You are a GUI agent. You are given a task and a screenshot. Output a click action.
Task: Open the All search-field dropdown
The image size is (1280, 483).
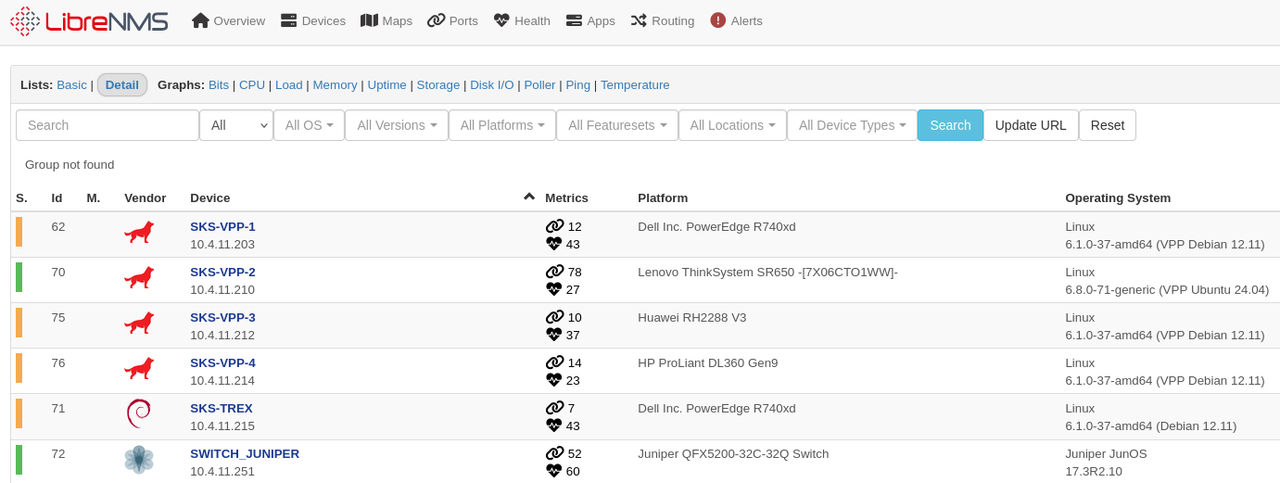pyautogui.click(x=236, y=125)
